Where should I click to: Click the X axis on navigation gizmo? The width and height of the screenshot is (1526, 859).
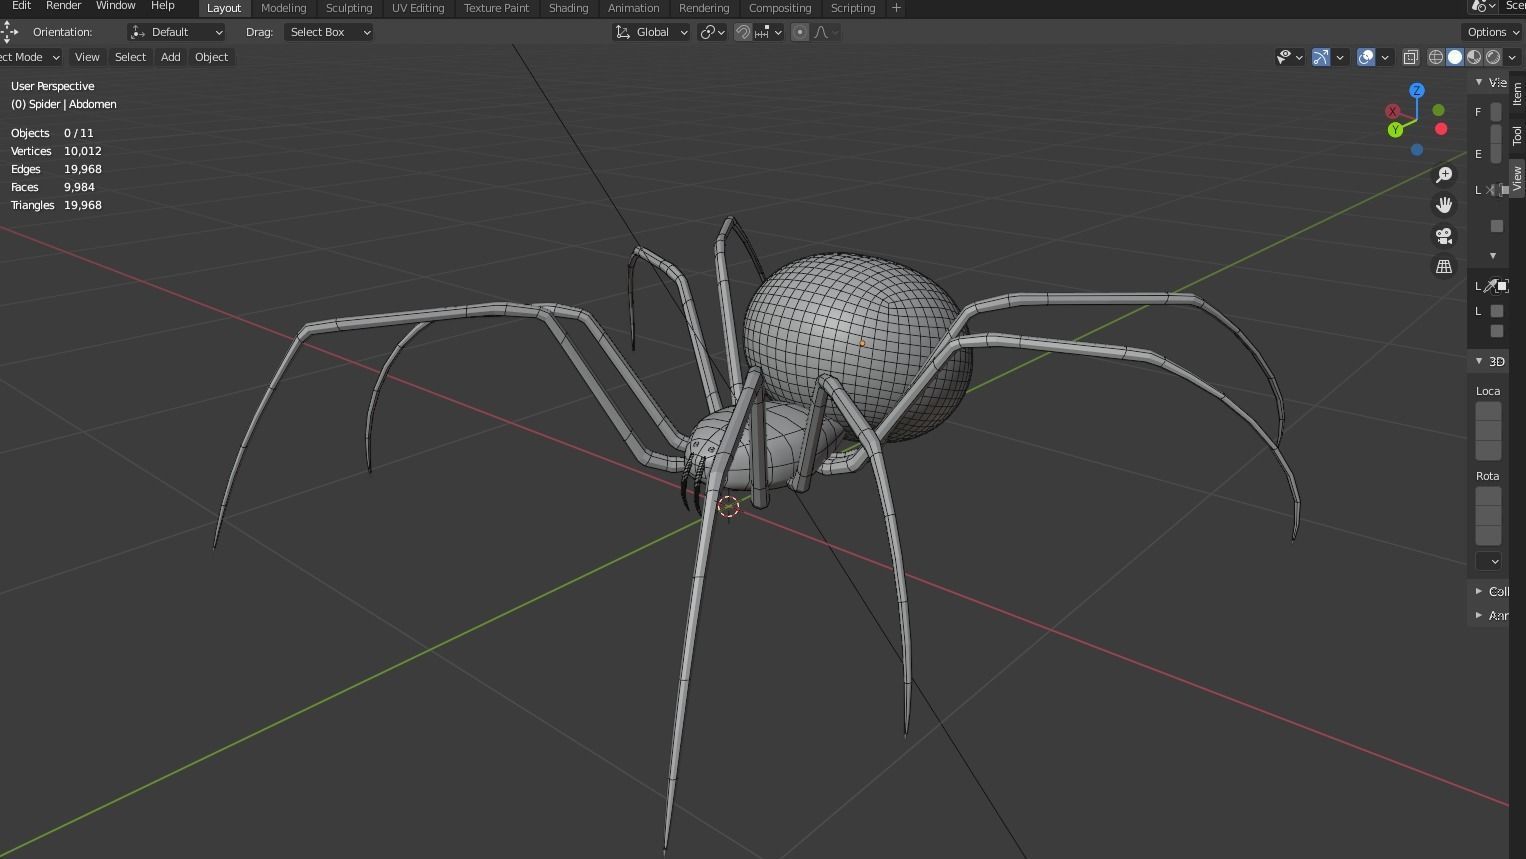[1392, 111]
